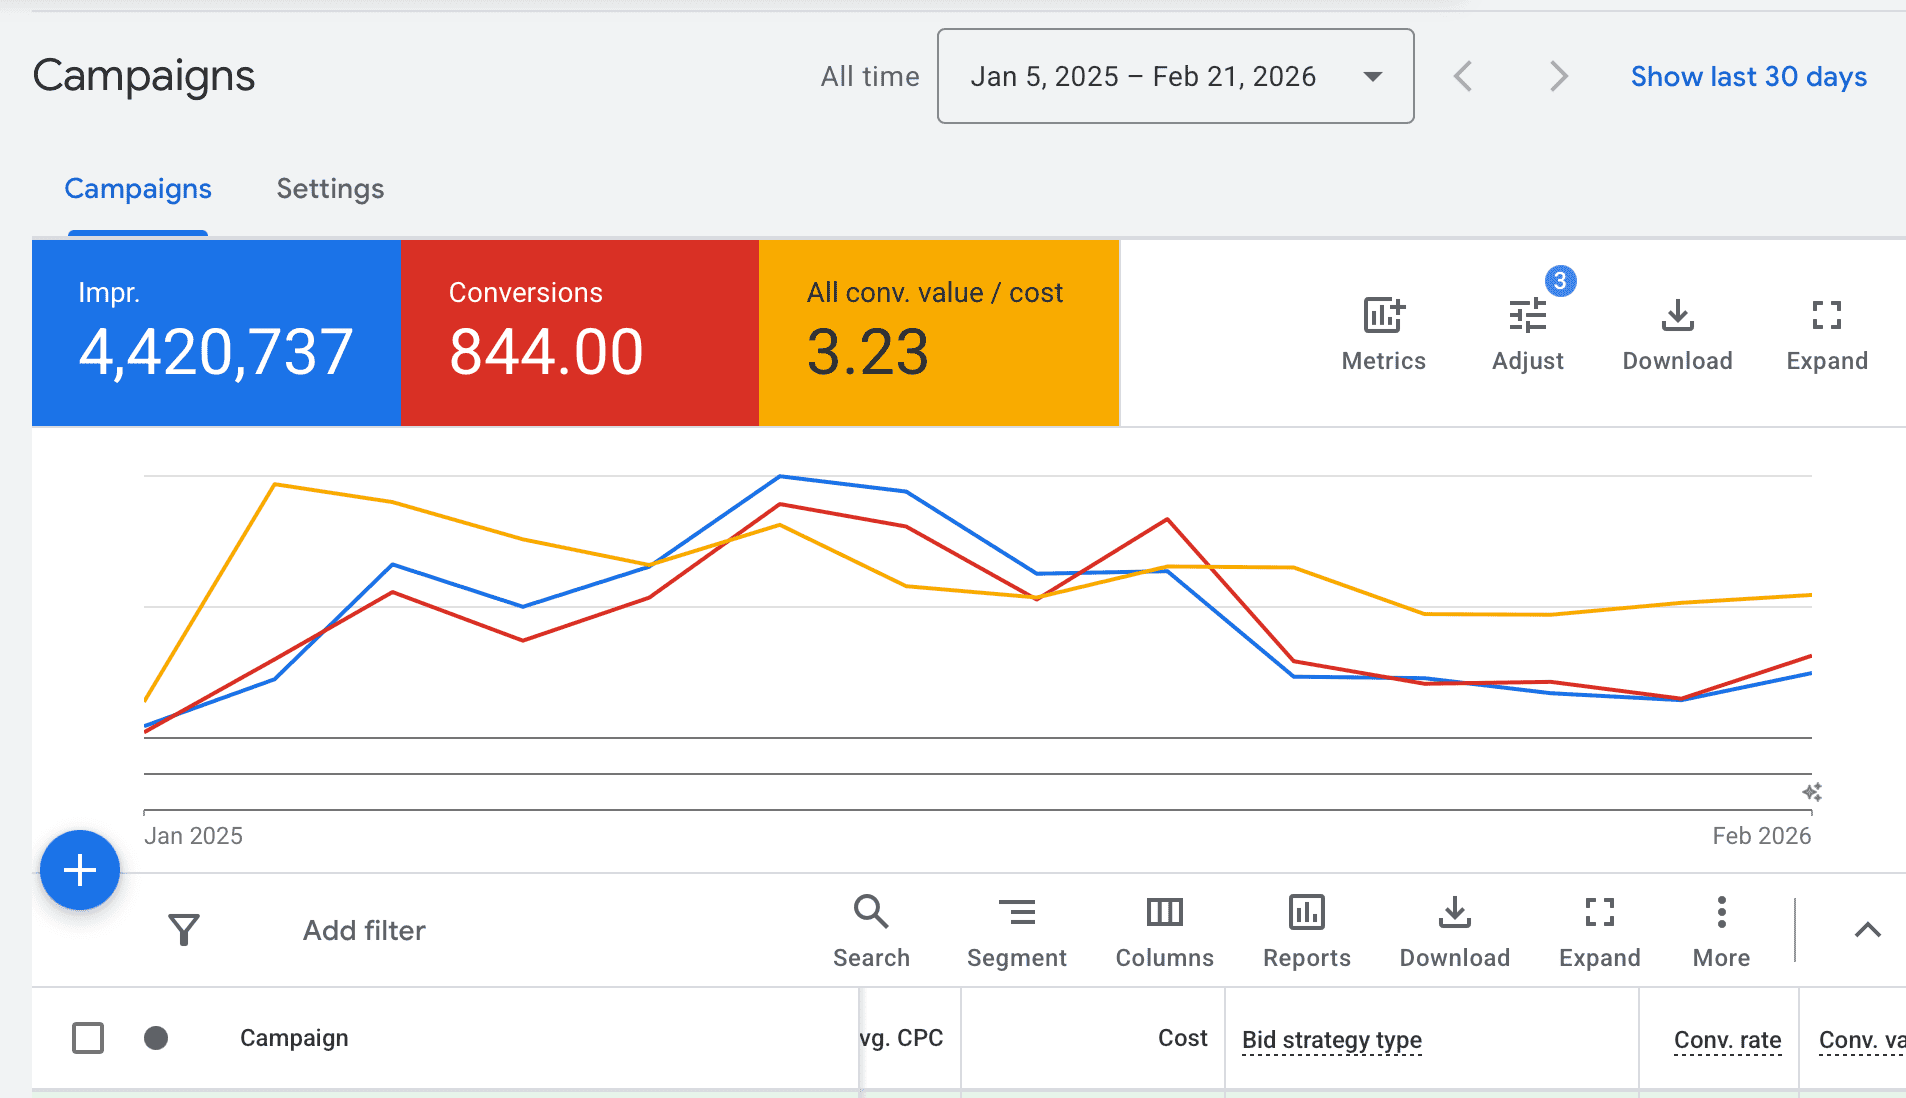Collapse the table toolbar with chevron
This screenshot has height=1098, width=1906.
pos(1867,930)
